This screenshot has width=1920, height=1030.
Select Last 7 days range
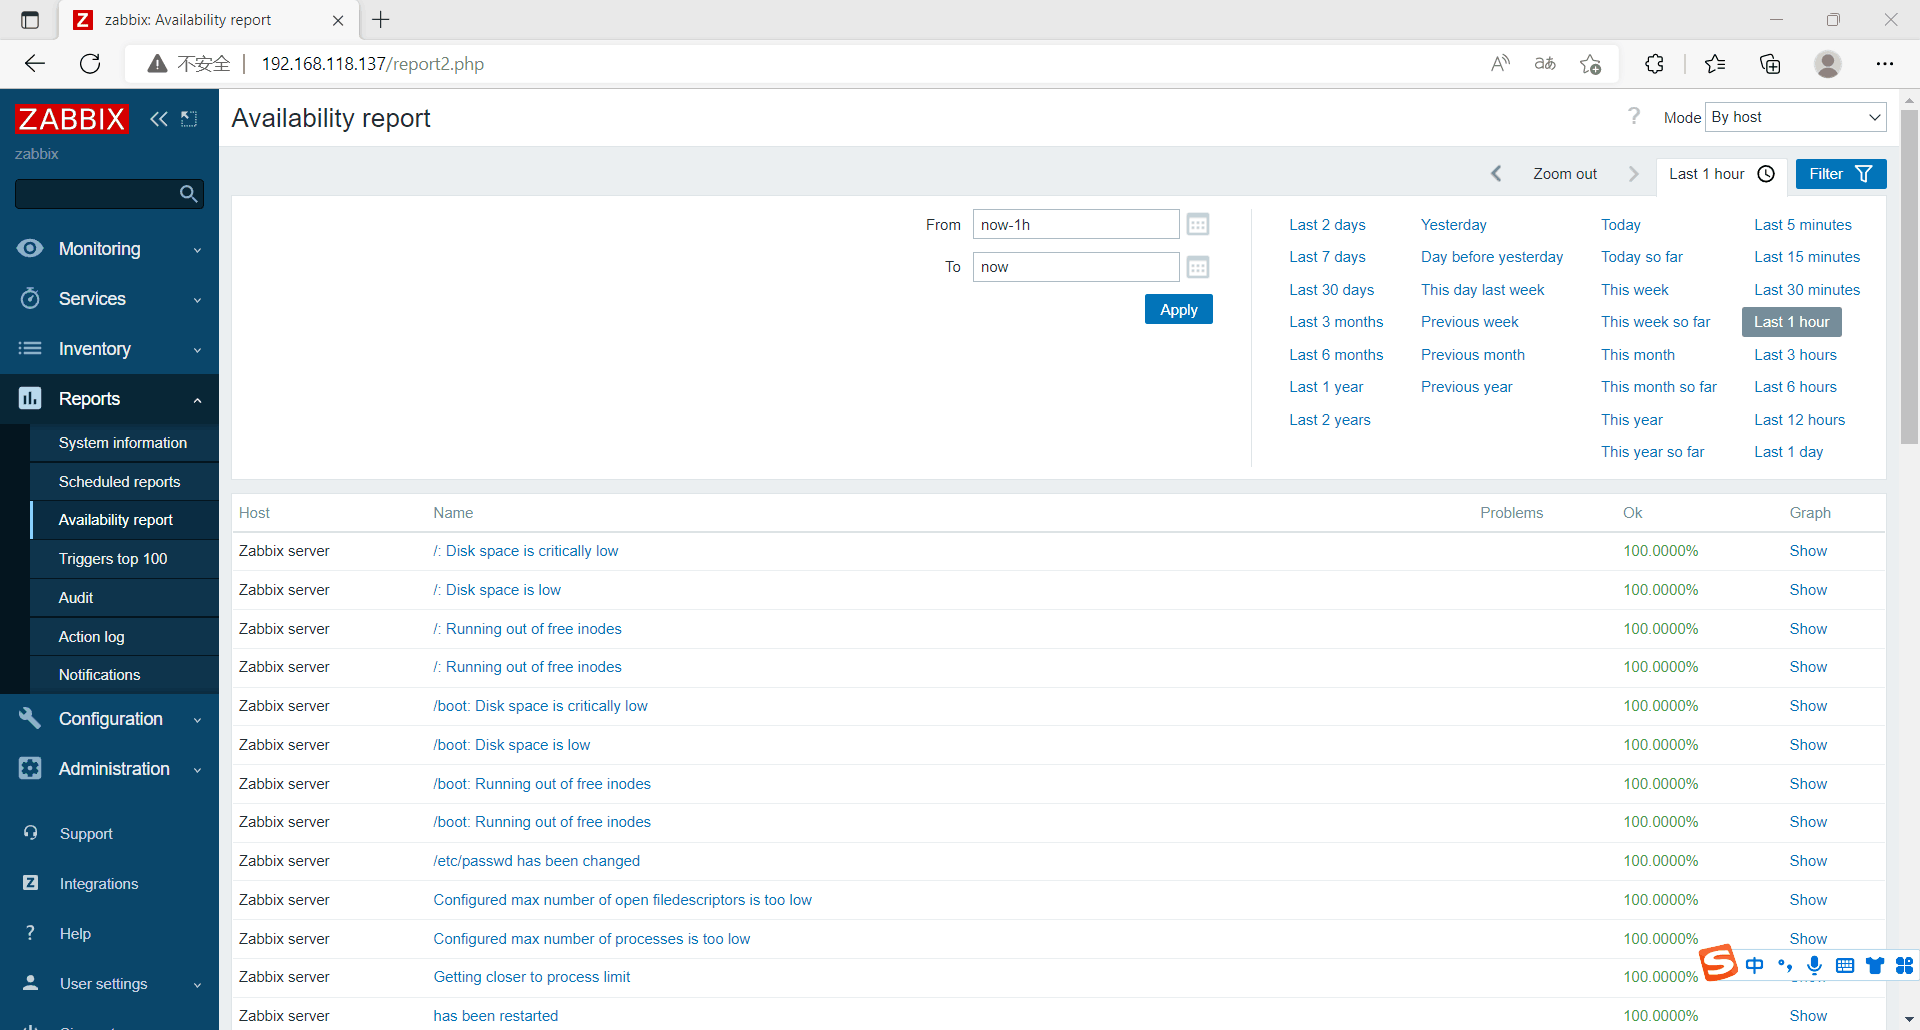coord(1327,257)
